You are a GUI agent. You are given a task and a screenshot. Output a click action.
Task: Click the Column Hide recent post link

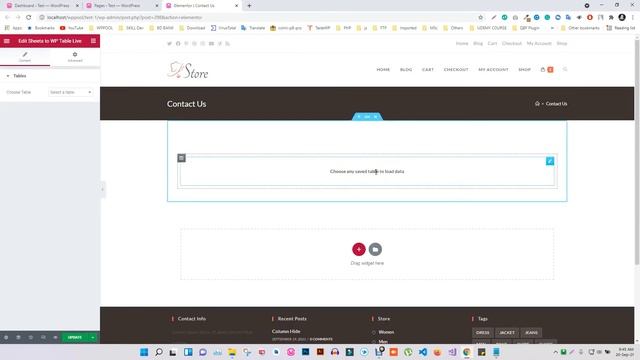coord(286,331)
